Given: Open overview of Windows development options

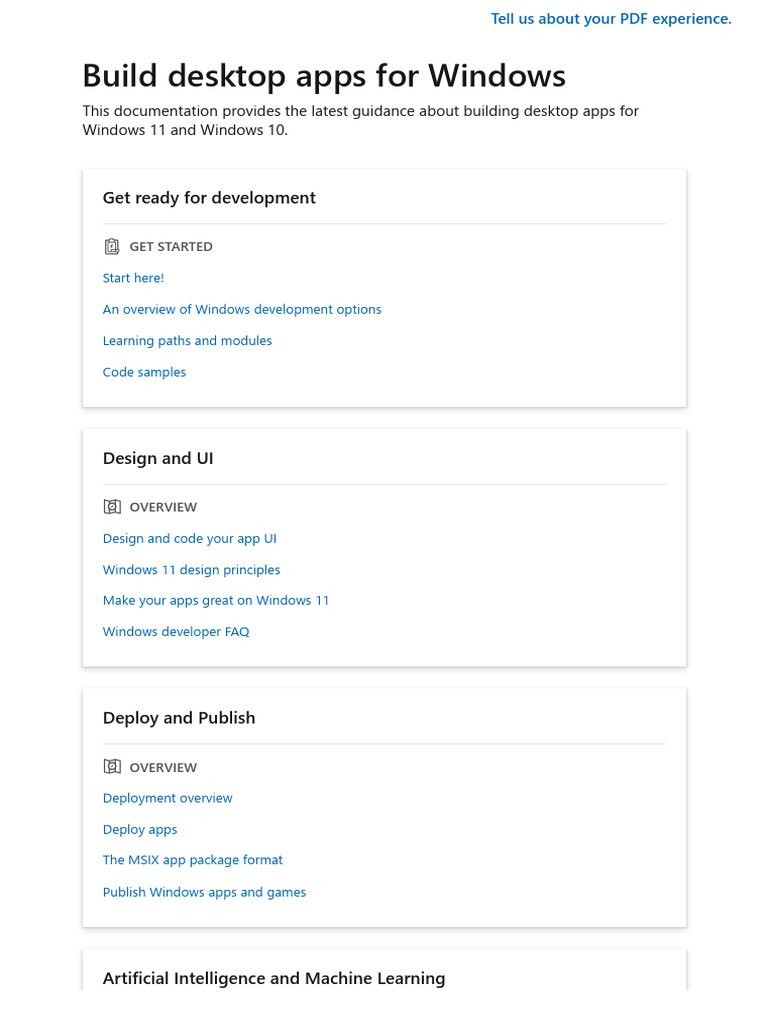Looking at the screenshot, I should pyautogui.click(x=242, y=310).
